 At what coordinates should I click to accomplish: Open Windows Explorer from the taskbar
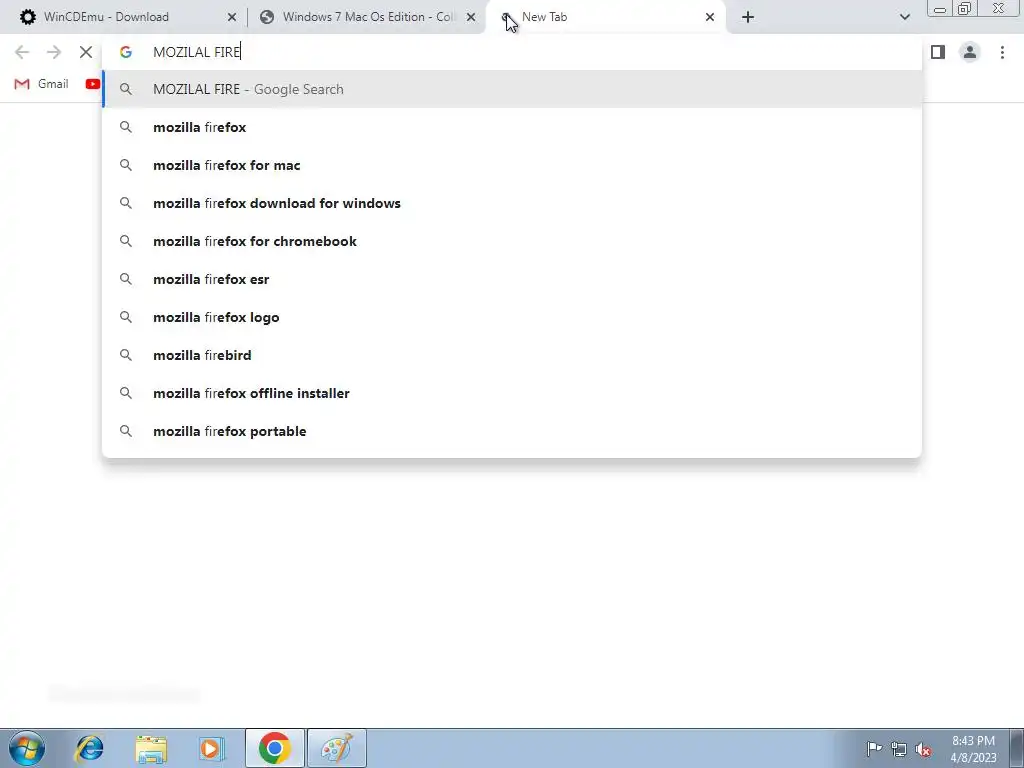(151, 748)
